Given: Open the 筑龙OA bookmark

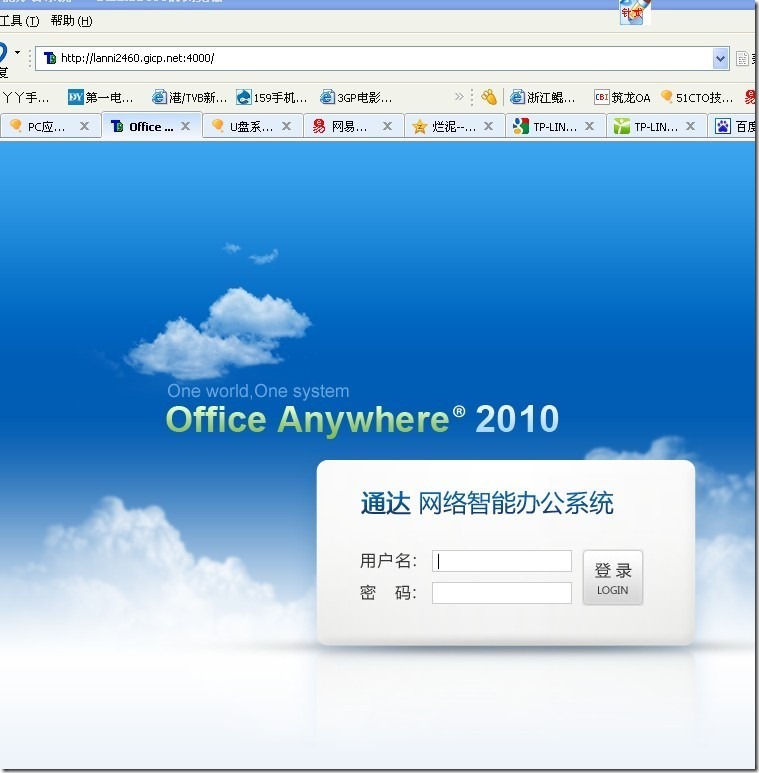Looking at the screenshot, I should tap(622, 98).
